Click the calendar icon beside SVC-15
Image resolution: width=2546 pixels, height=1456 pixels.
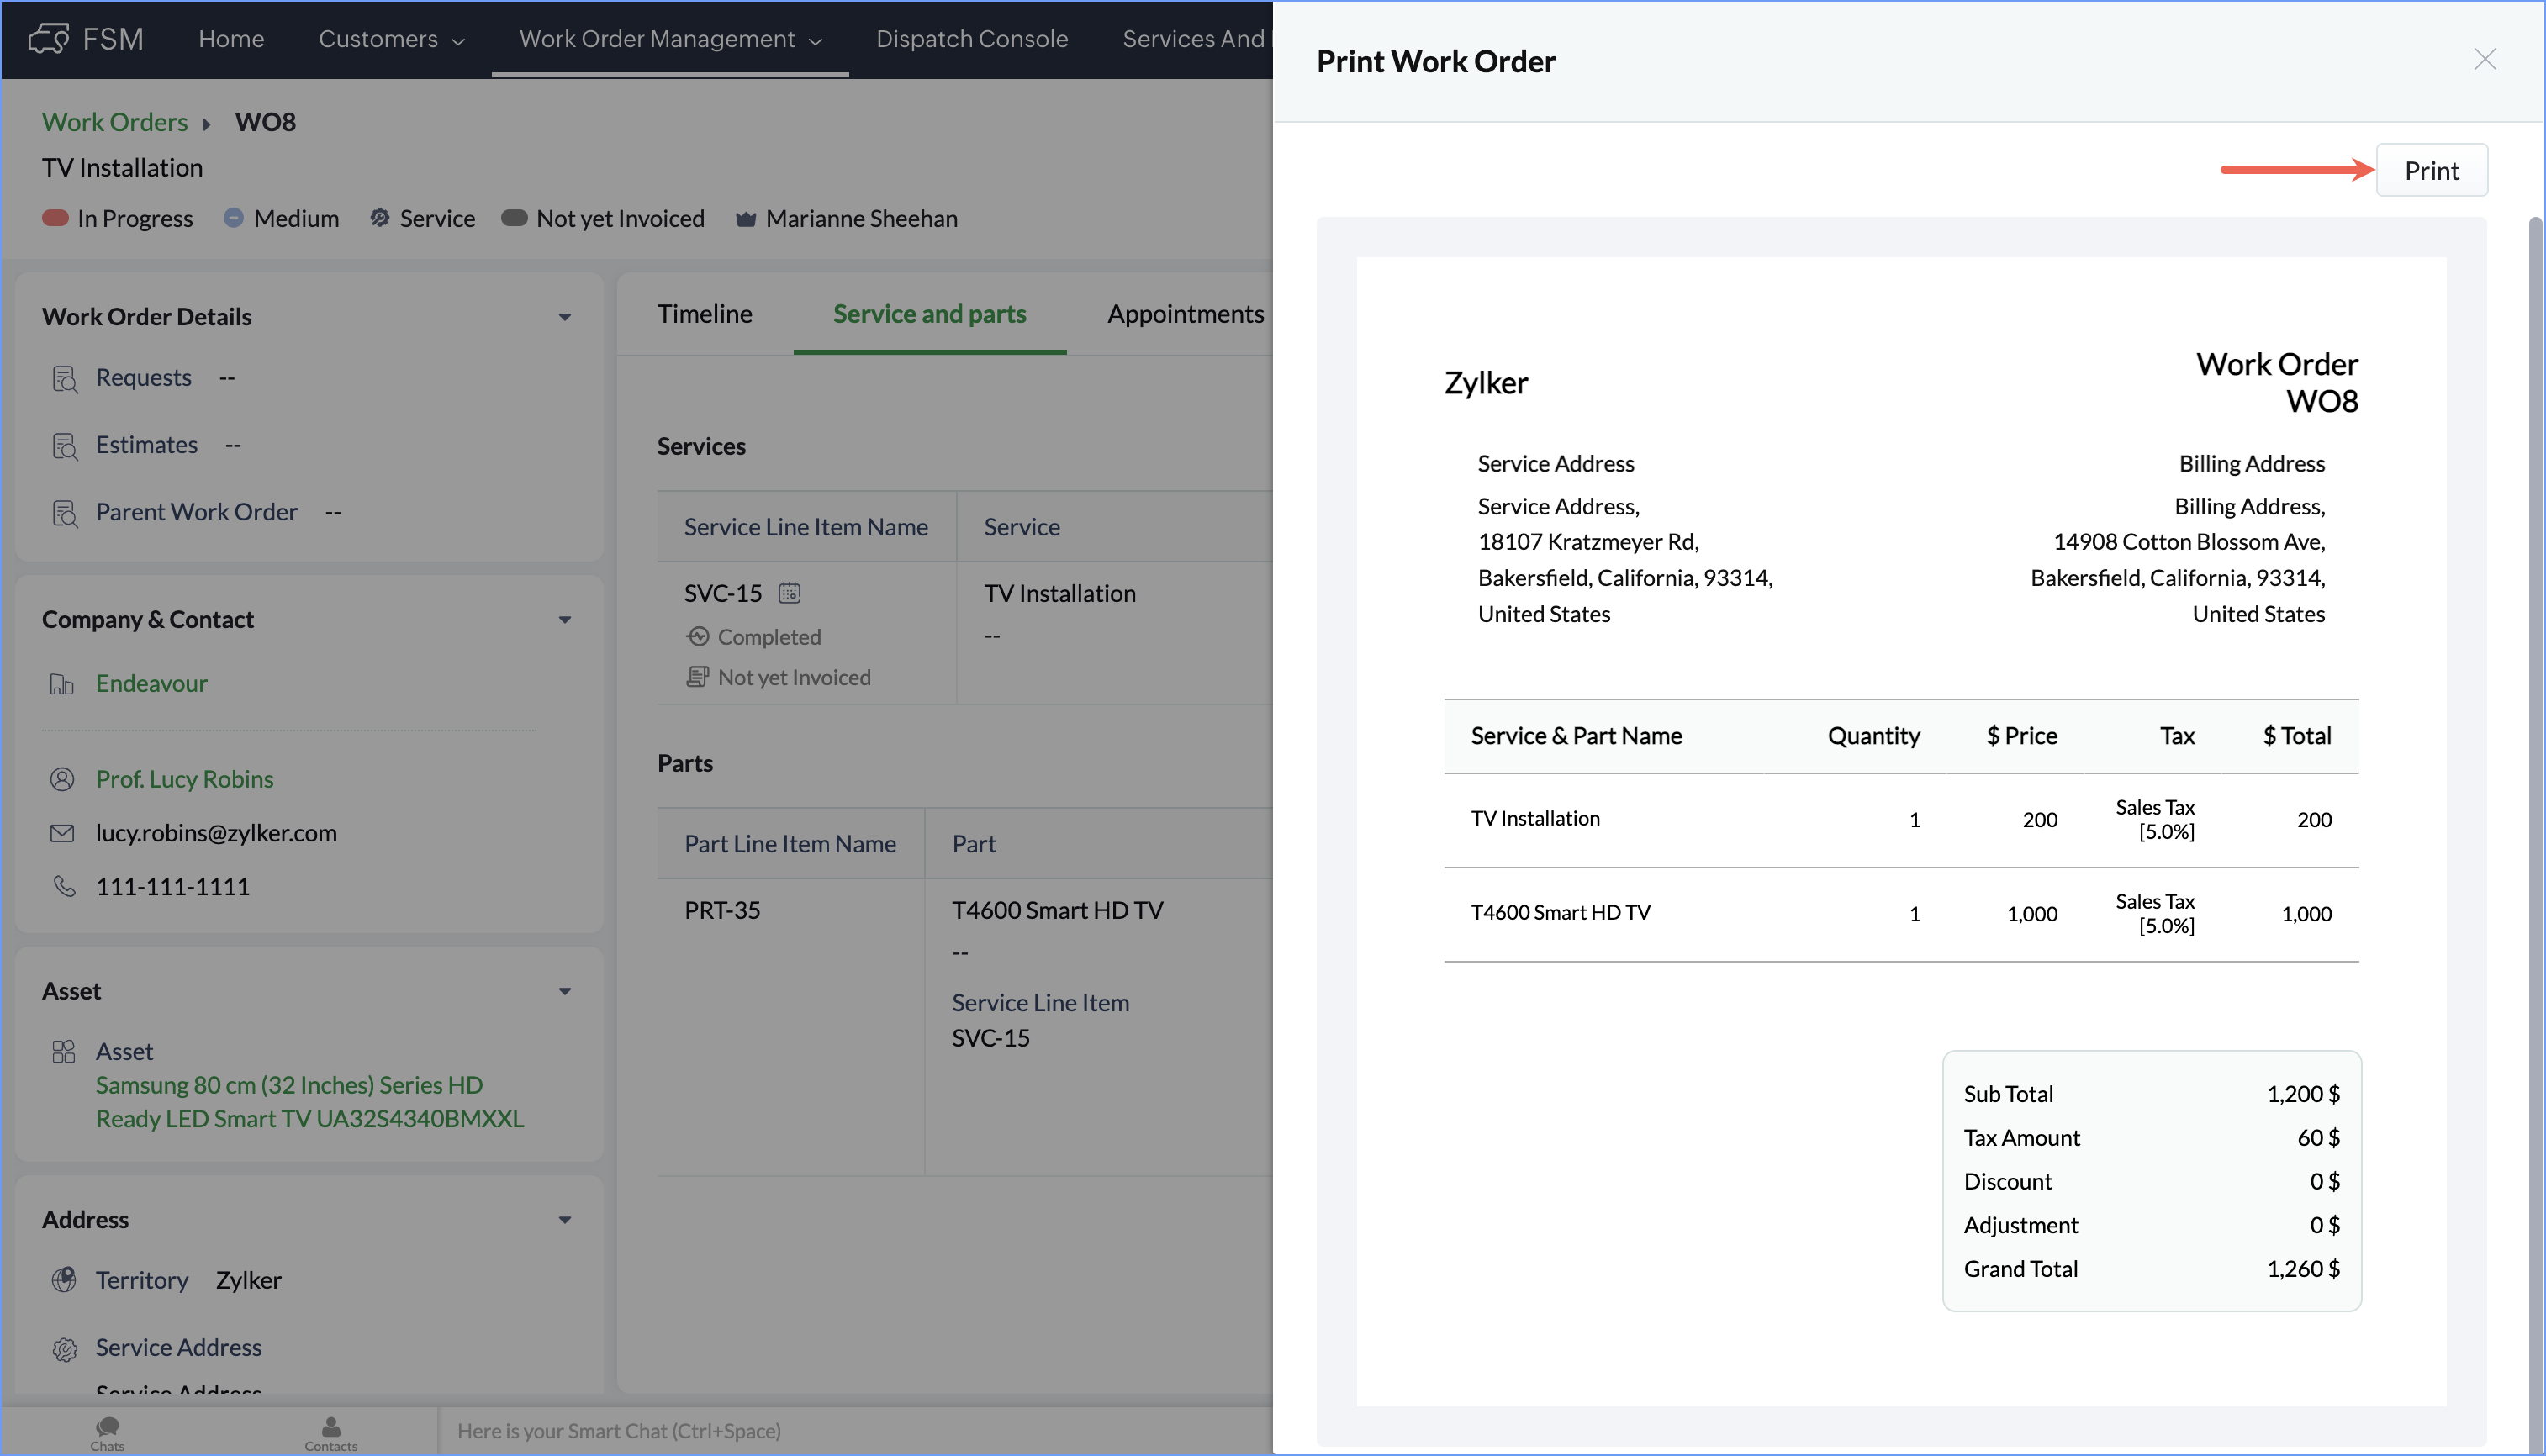789,593
